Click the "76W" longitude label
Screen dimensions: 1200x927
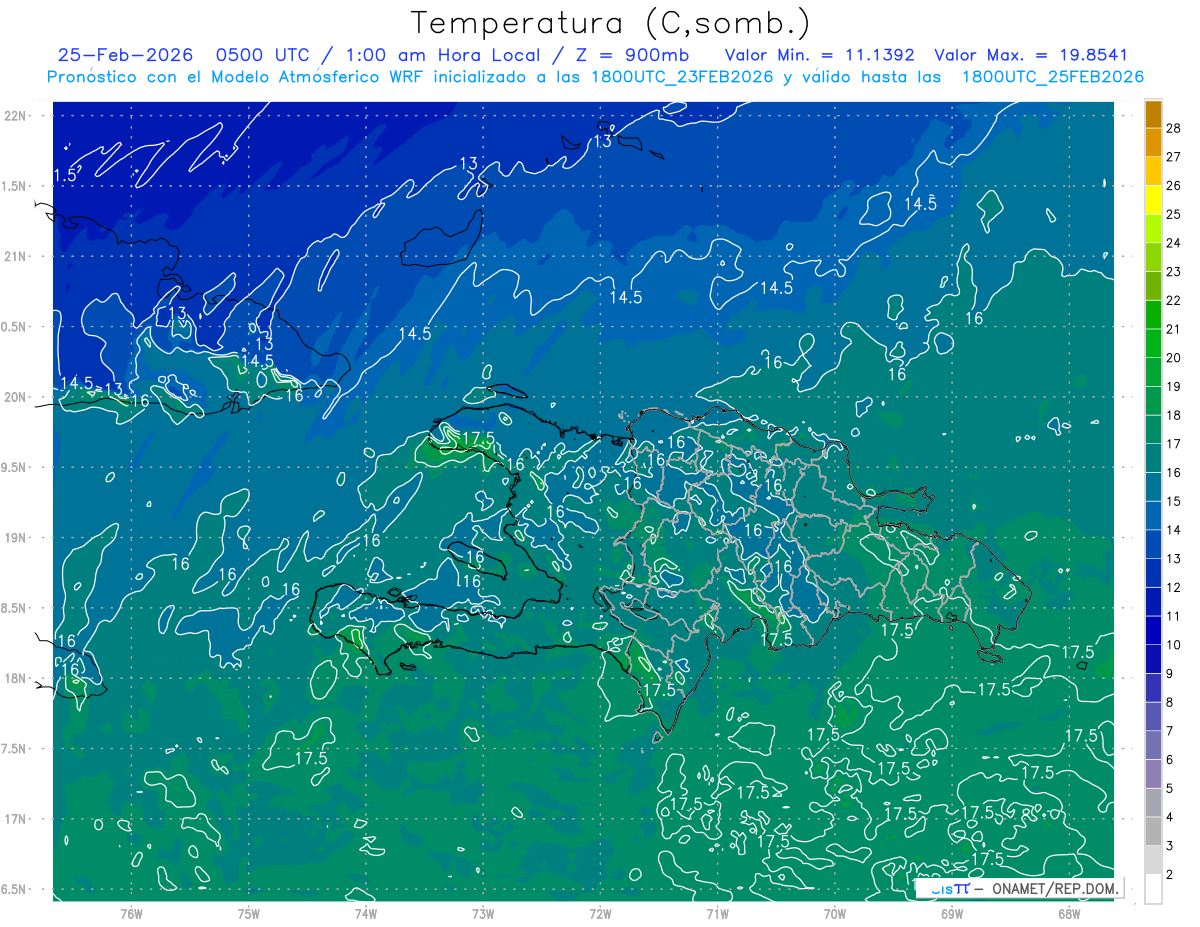tap(131, 913)
